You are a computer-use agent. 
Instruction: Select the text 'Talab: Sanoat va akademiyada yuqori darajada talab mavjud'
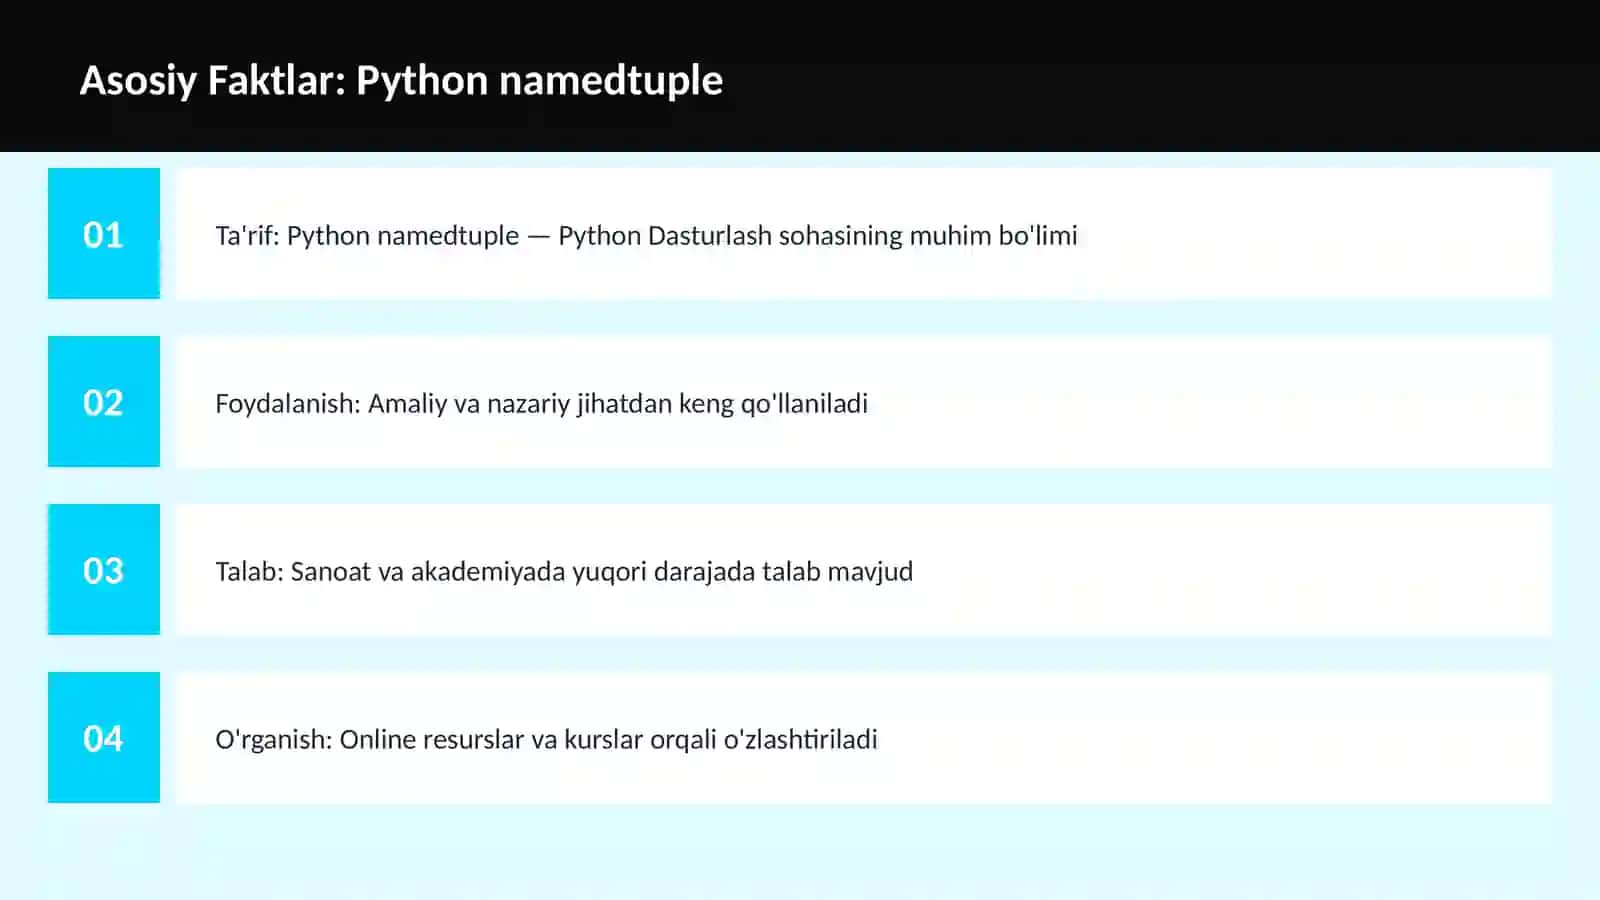564,572
